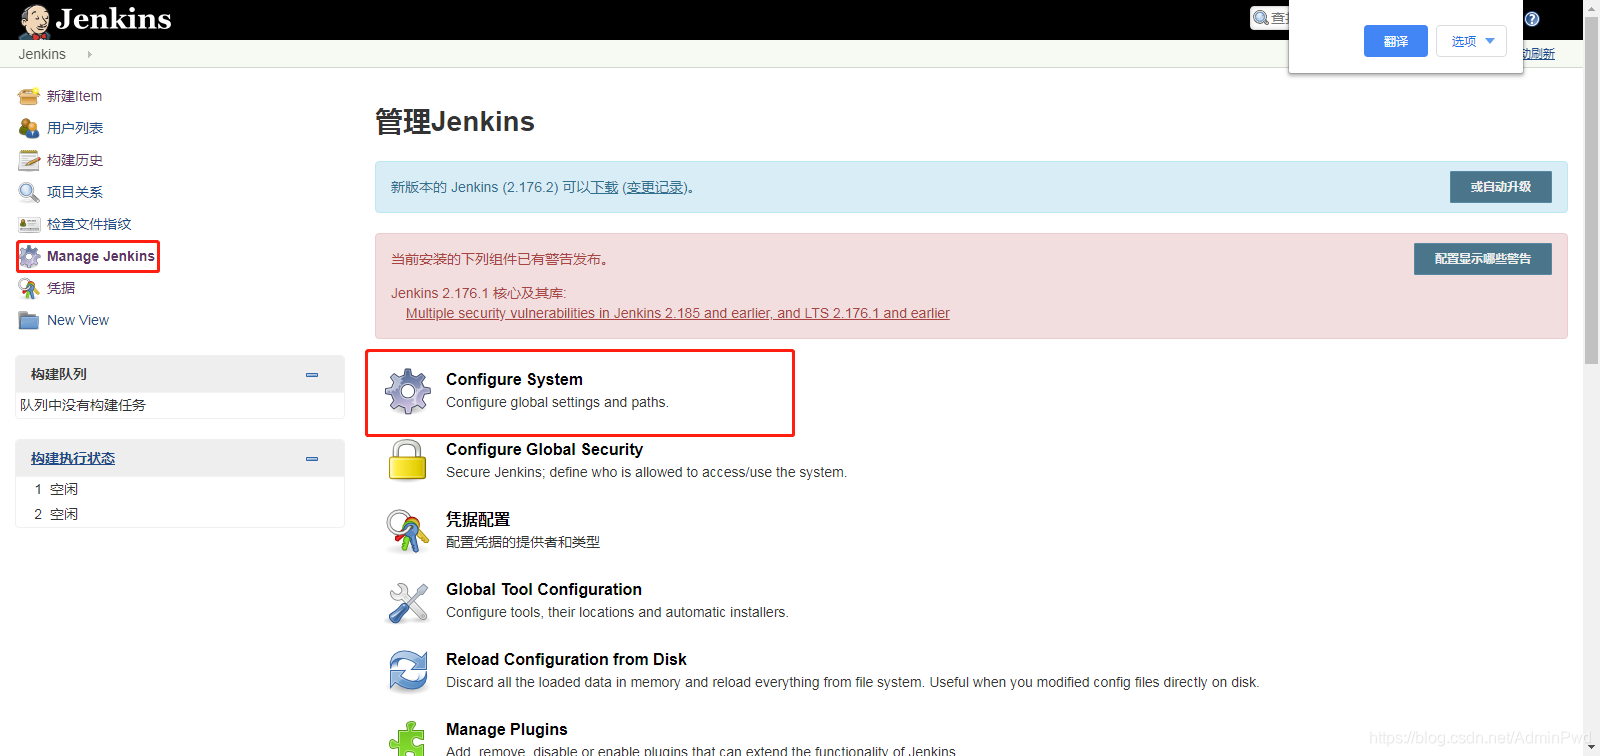Open the Manage Jenkins sidebar link
Screen dimensions: 1600x756
point(101,256)
